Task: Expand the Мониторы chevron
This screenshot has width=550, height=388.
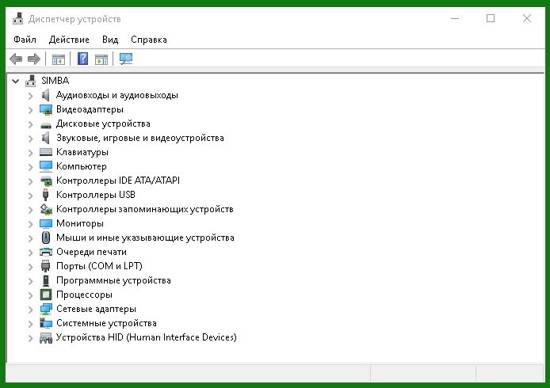Action: (31, 224)
